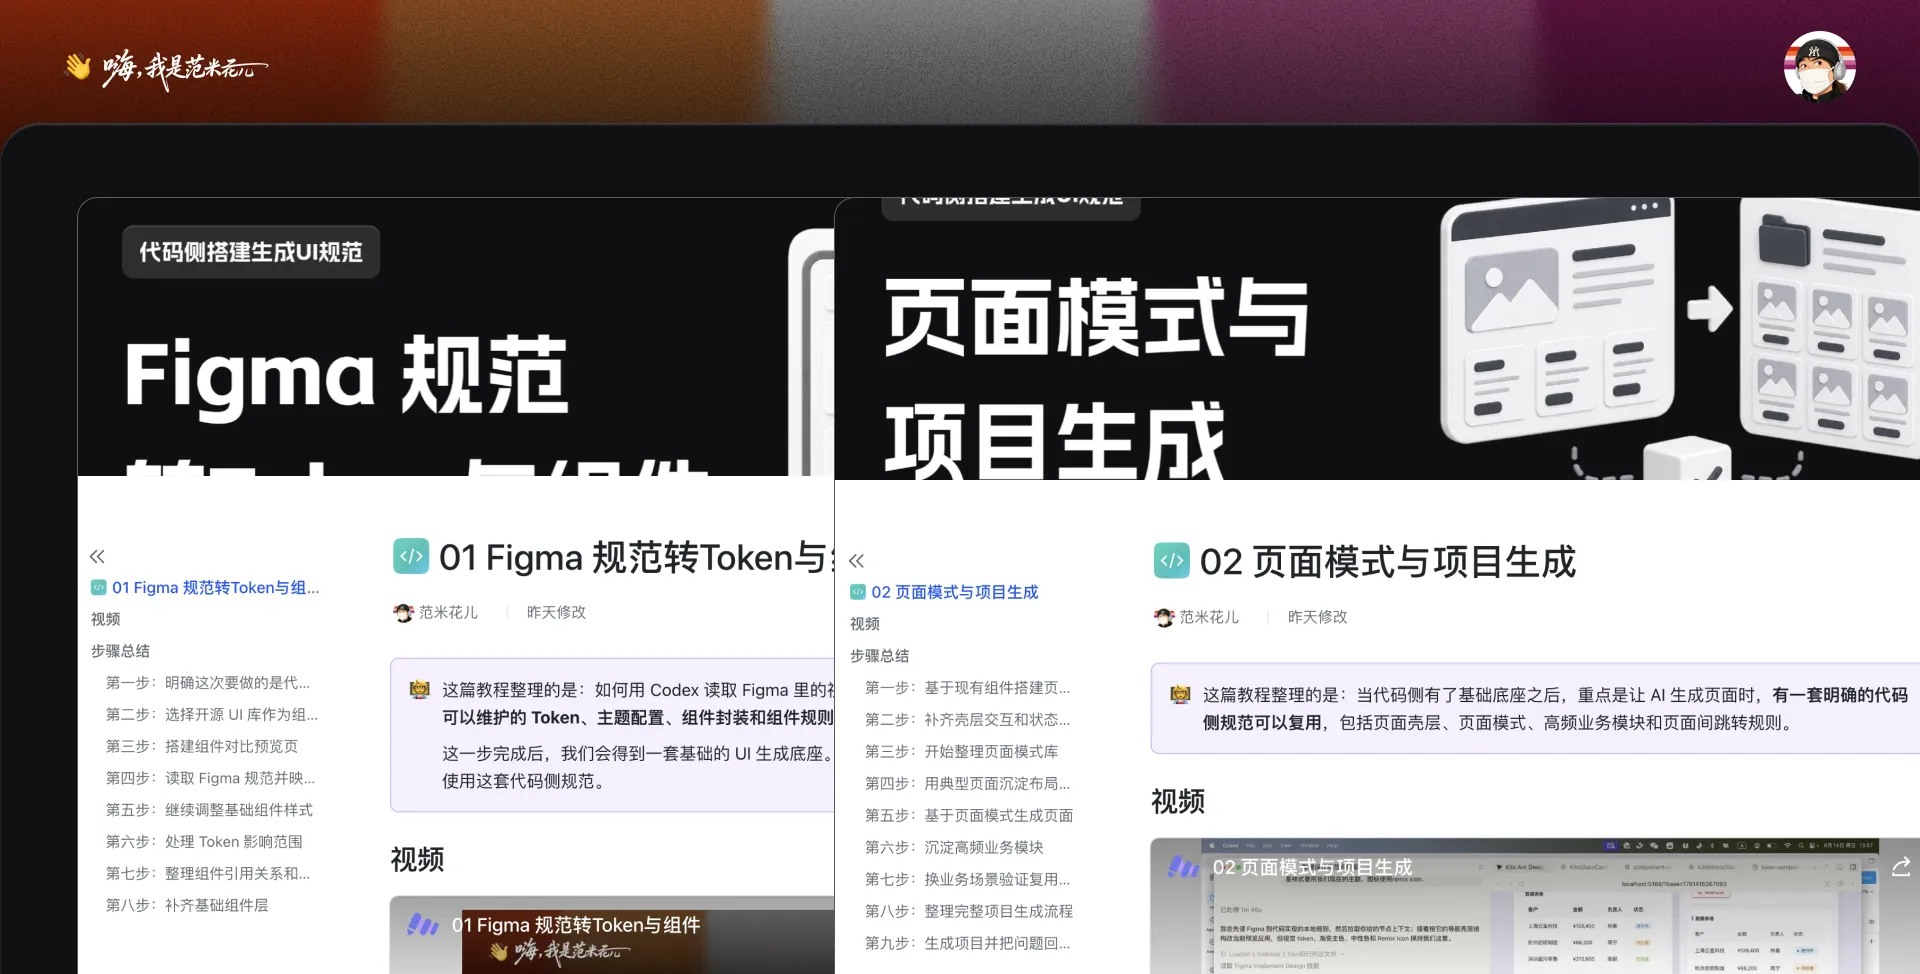Image resolution: width=1920 pixels, height=974 pixels.
Task: Click the logo icon on the 02 video
Action: [x=1184, y=867]
